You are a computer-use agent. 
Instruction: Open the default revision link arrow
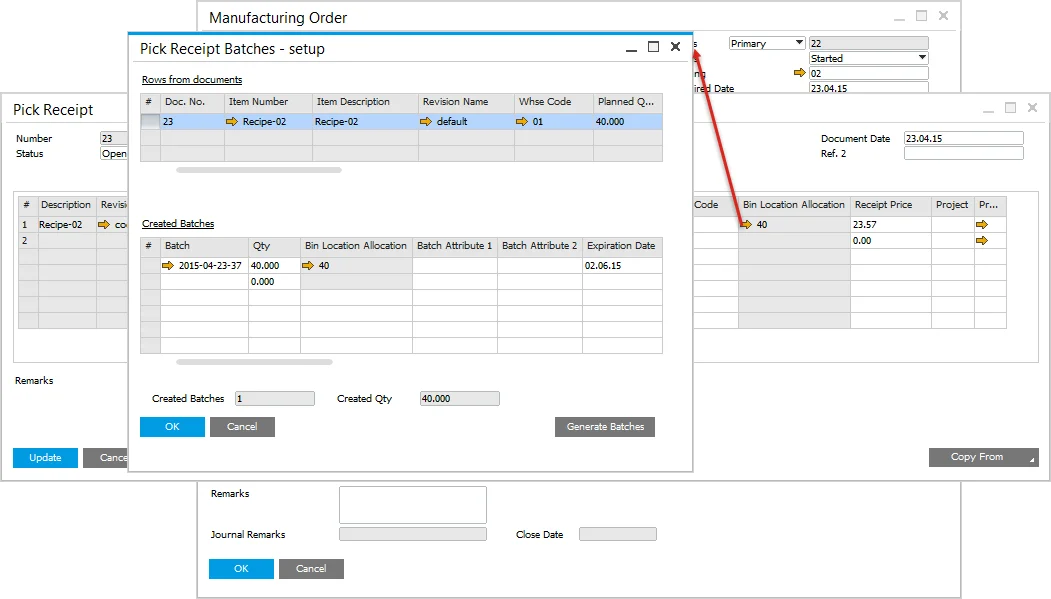click(x=426, y=121)
